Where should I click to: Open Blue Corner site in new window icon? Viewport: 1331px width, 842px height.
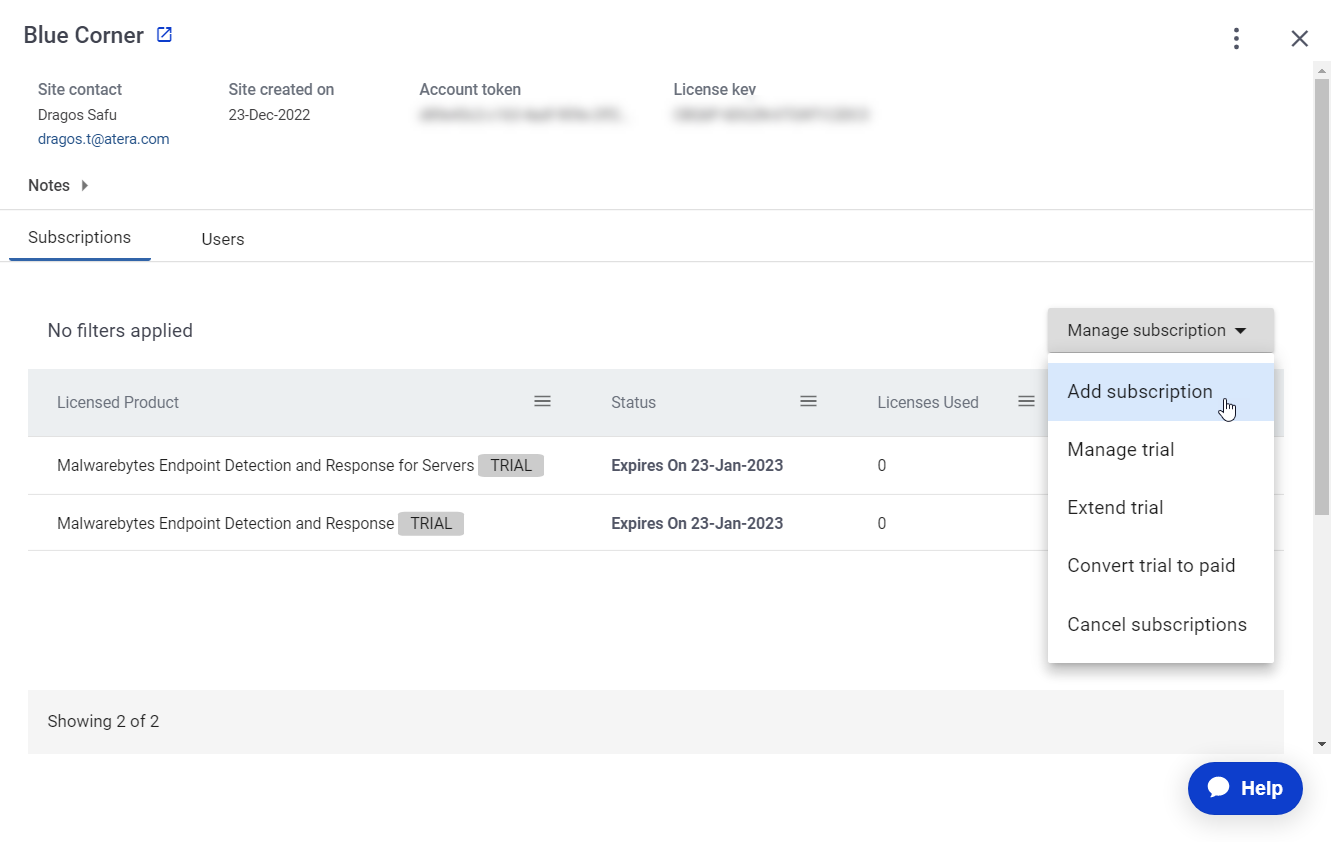(x=165, y=35)
